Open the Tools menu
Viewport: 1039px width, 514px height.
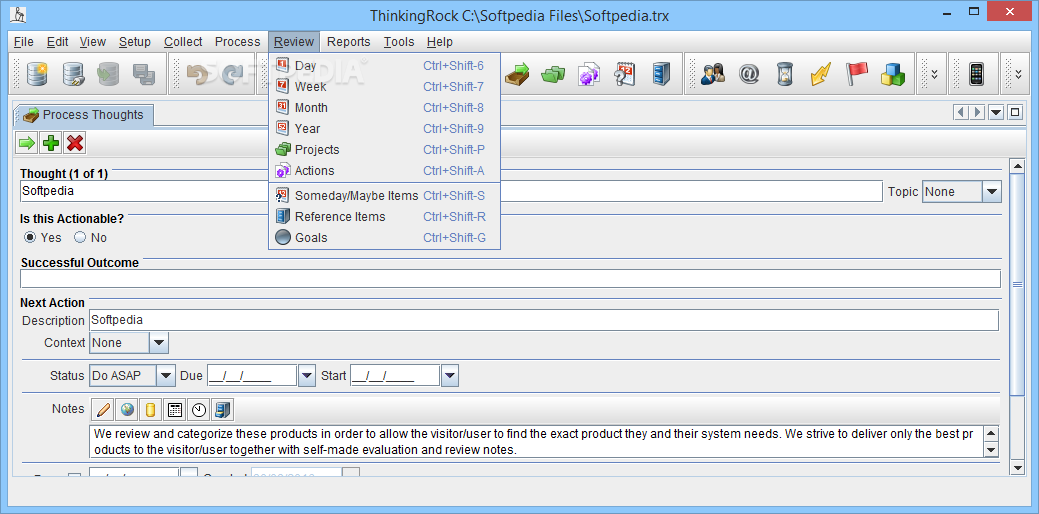399,42
